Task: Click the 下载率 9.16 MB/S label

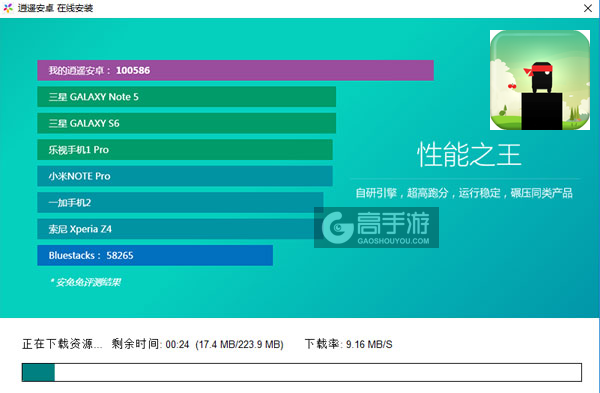Action: point(349,344)
